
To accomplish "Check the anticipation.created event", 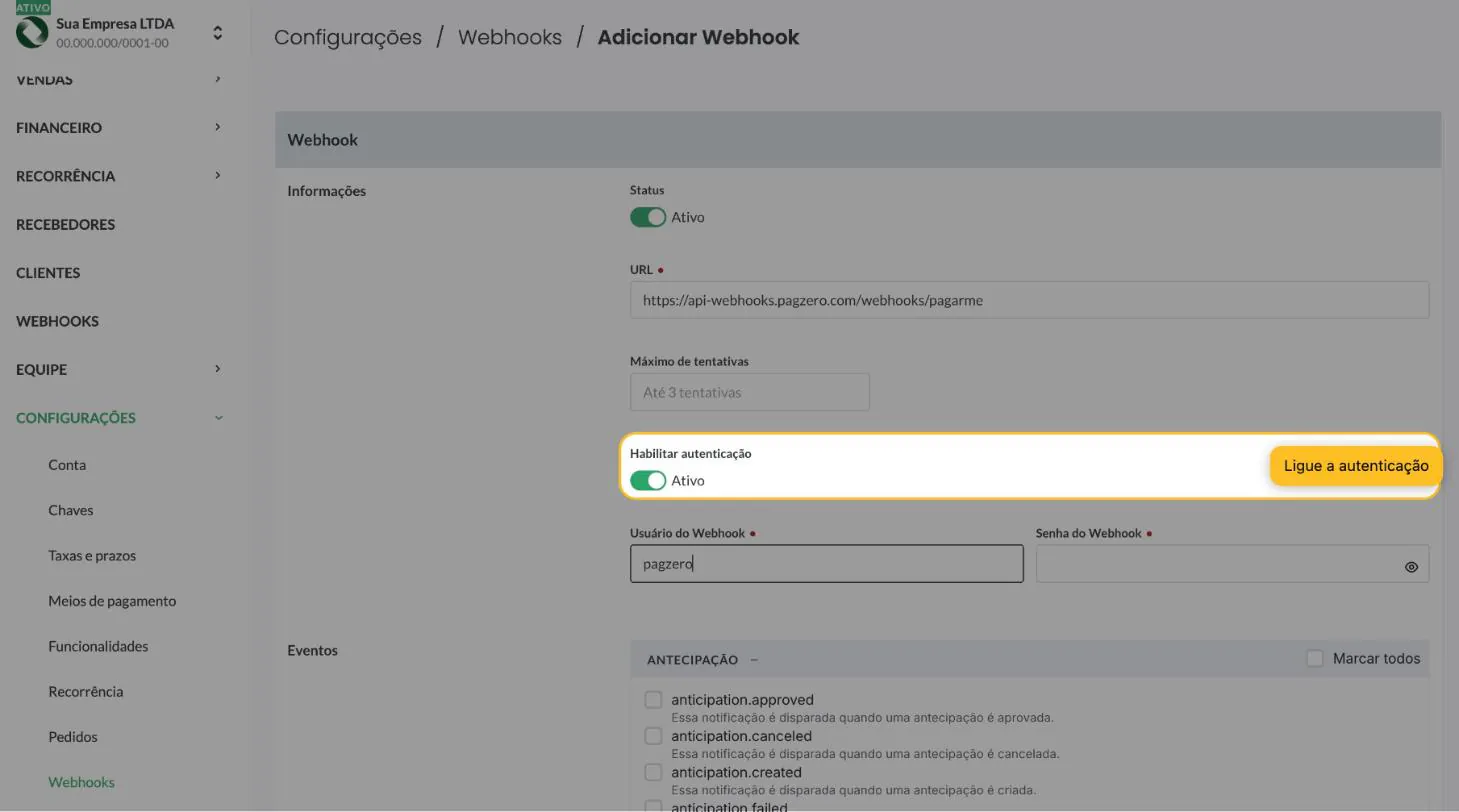I will point(653,772).
